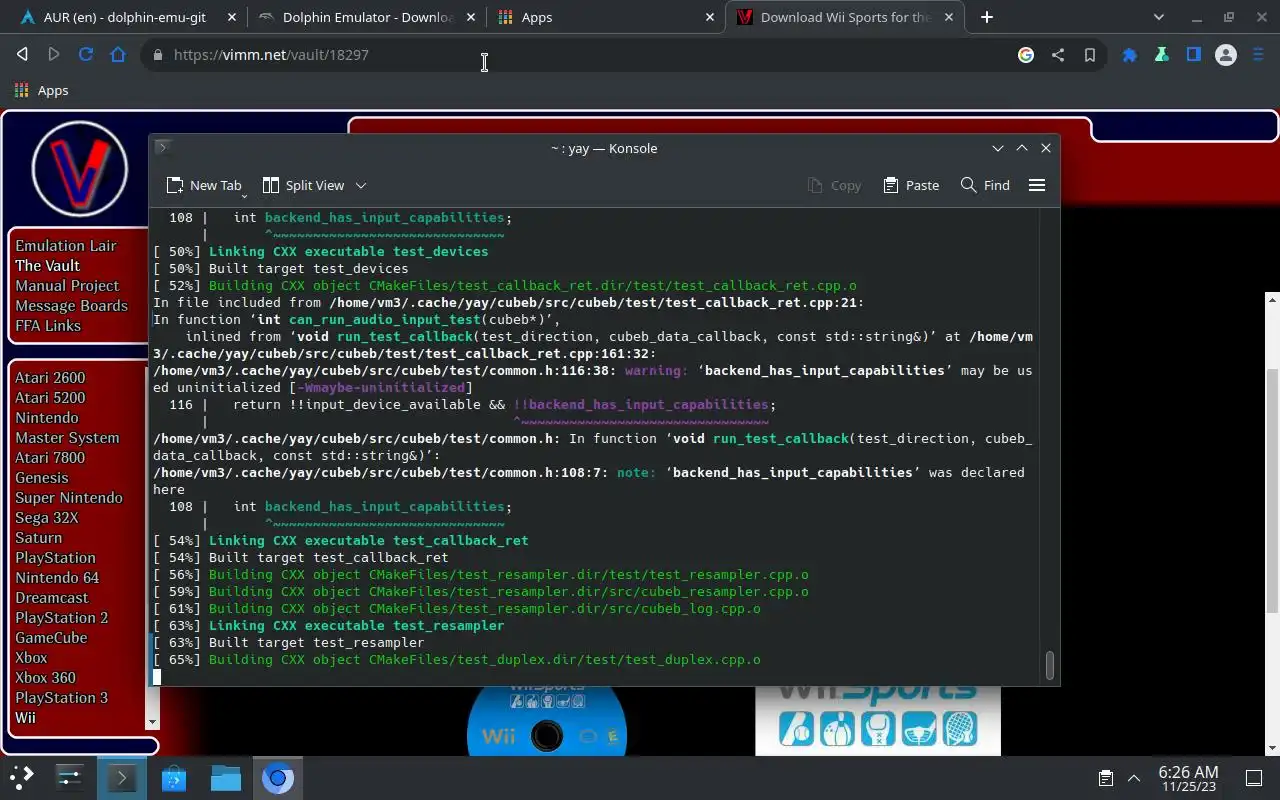This screenshot has height=800, width=1280.
Task: Click Copy in Konsole toolbar
Action: 834,185
